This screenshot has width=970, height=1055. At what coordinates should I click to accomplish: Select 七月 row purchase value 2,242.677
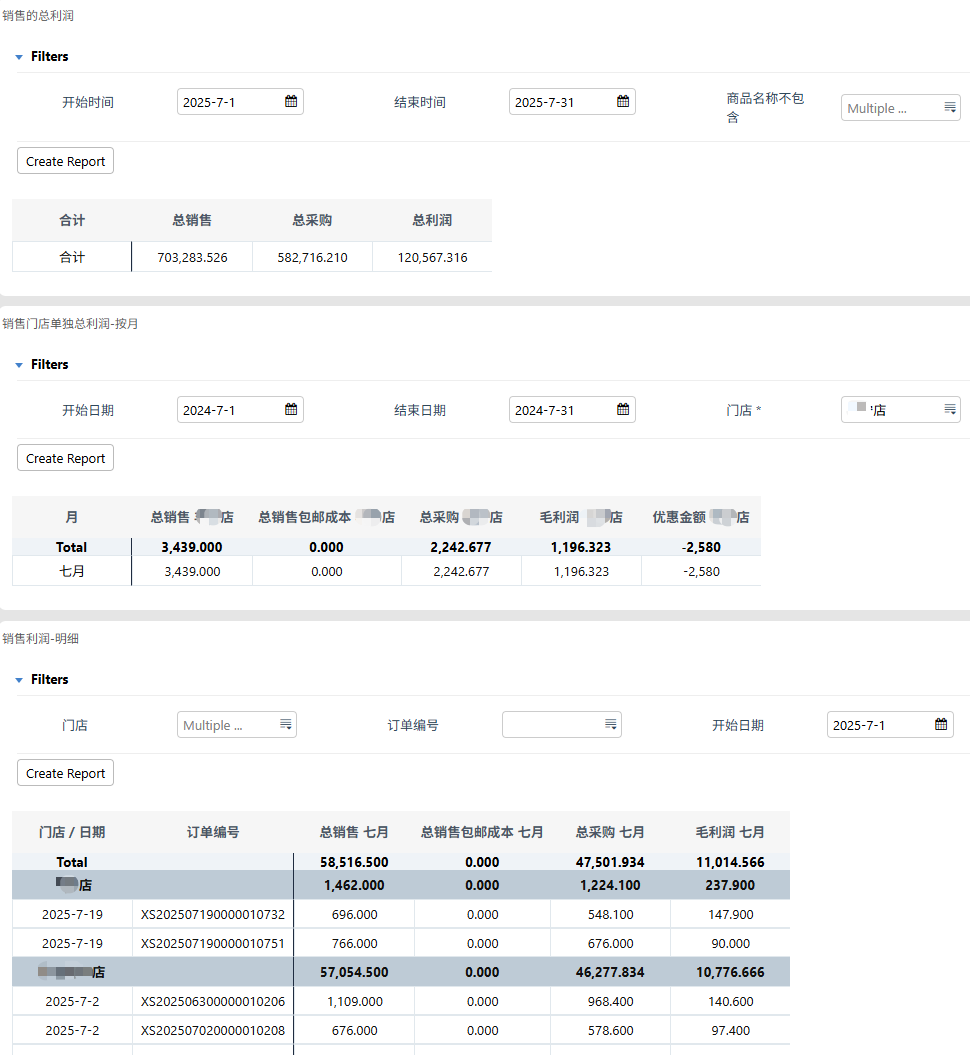point(461,571)
